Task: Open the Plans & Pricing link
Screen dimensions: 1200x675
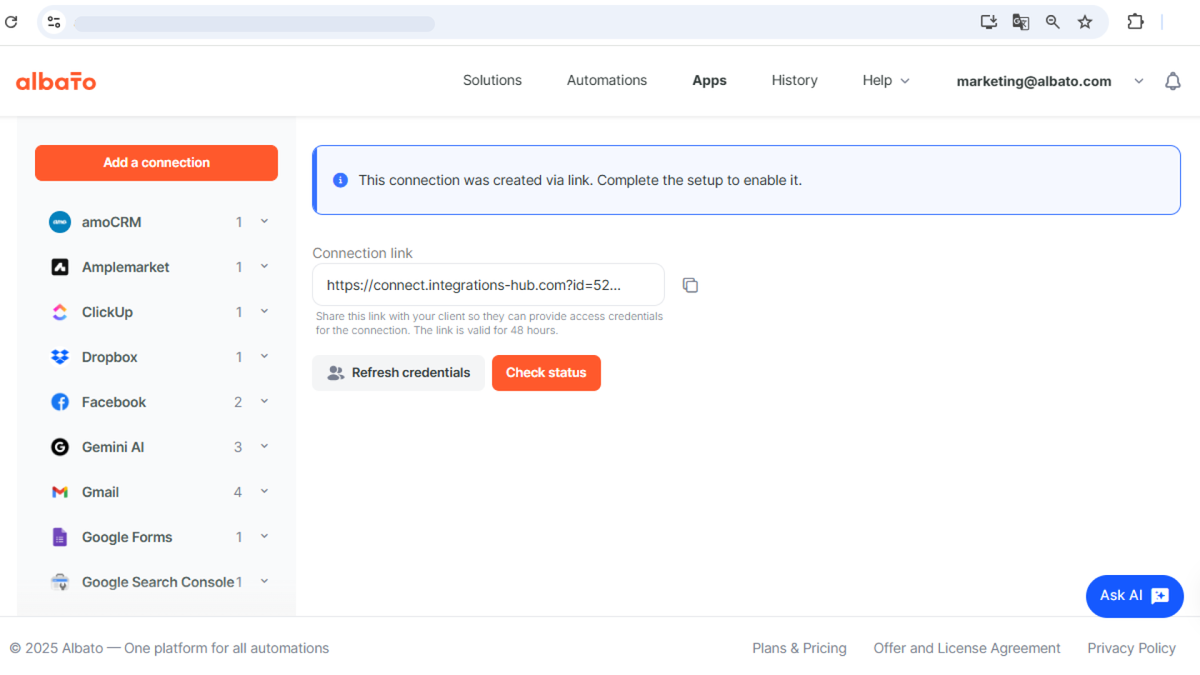Action: pyautogui.click(x=799, y=648)
